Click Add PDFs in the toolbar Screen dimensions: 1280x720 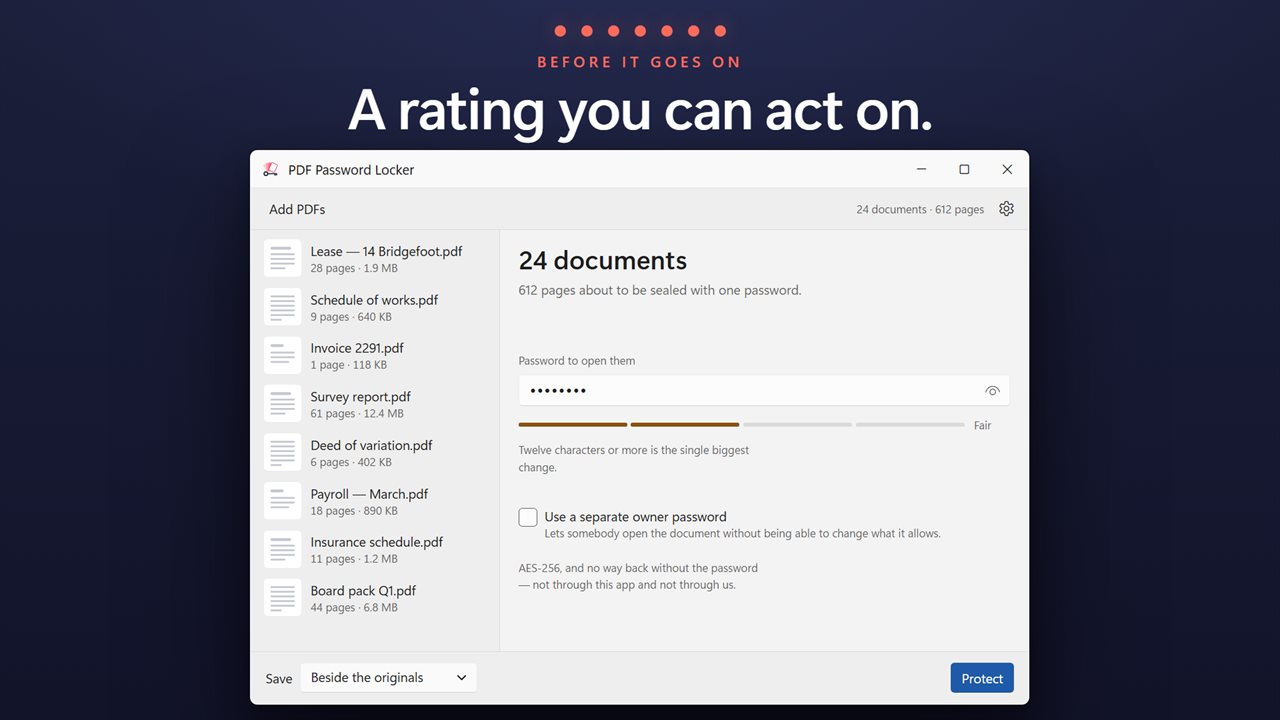pyautogui.click(x=297, y=210)
